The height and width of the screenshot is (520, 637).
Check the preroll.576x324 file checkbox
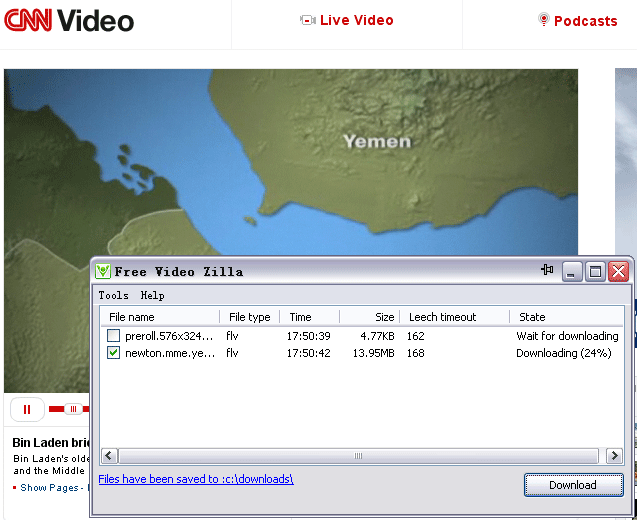[x=113, y=336]
